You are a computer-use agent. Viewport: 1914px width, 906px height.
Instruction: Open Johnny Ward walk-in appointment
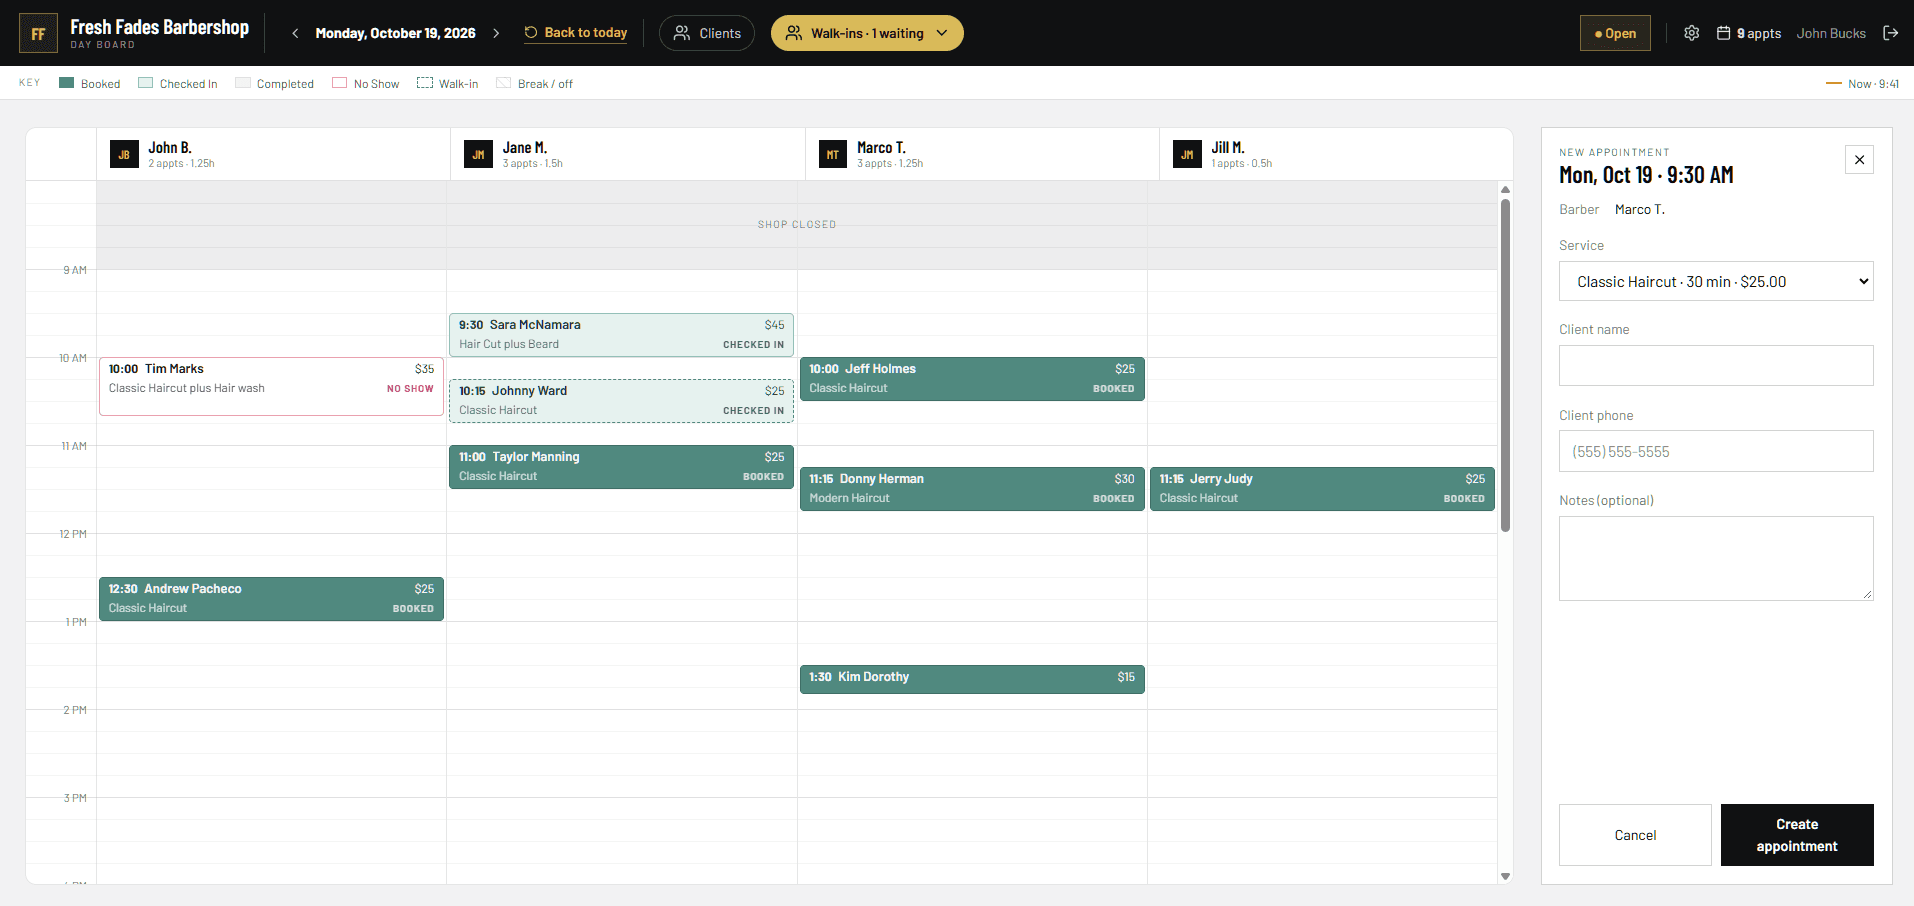coord(621,401)
